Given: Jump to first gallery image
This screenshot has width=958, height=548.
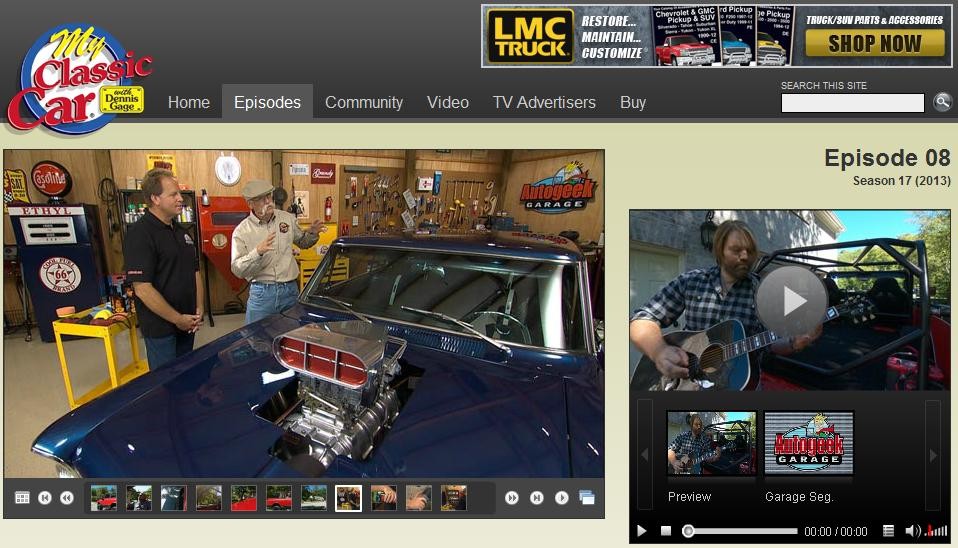Looking at the screenshot, I should click(x=45, y=498).
